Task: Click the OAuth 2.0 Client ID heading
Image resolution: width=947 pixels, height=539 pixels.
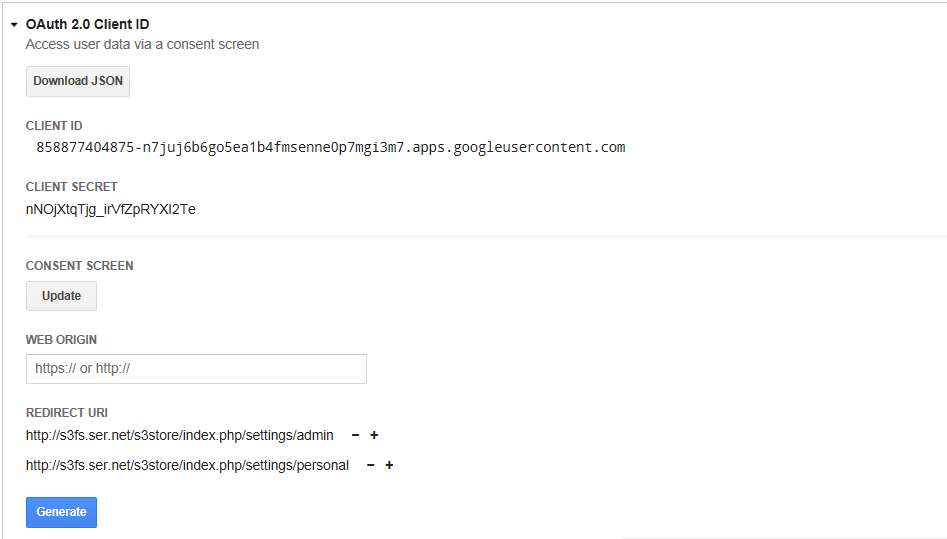Action: coord(88,24)
